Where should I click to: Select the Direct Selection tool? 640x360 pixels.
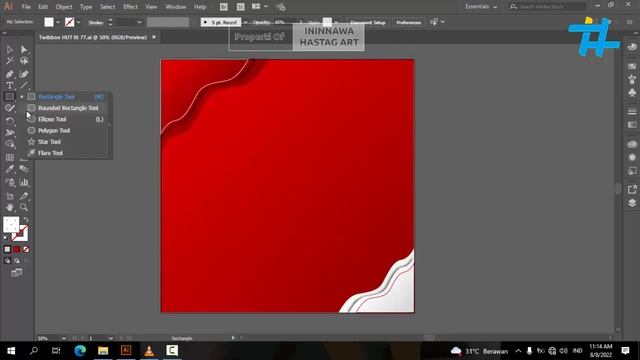pyautogui.click(x=24, y=49)
